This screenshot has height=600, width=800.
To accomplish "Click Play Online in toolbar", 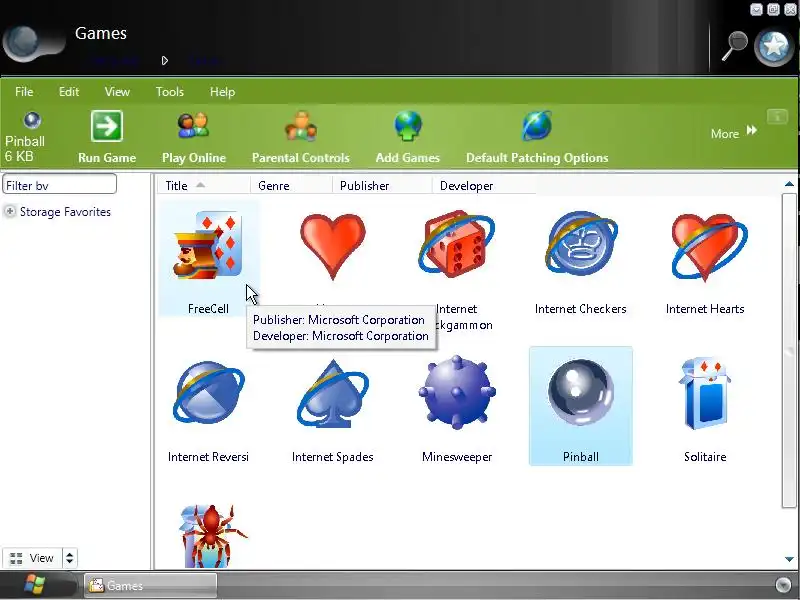I will point(194,137).
